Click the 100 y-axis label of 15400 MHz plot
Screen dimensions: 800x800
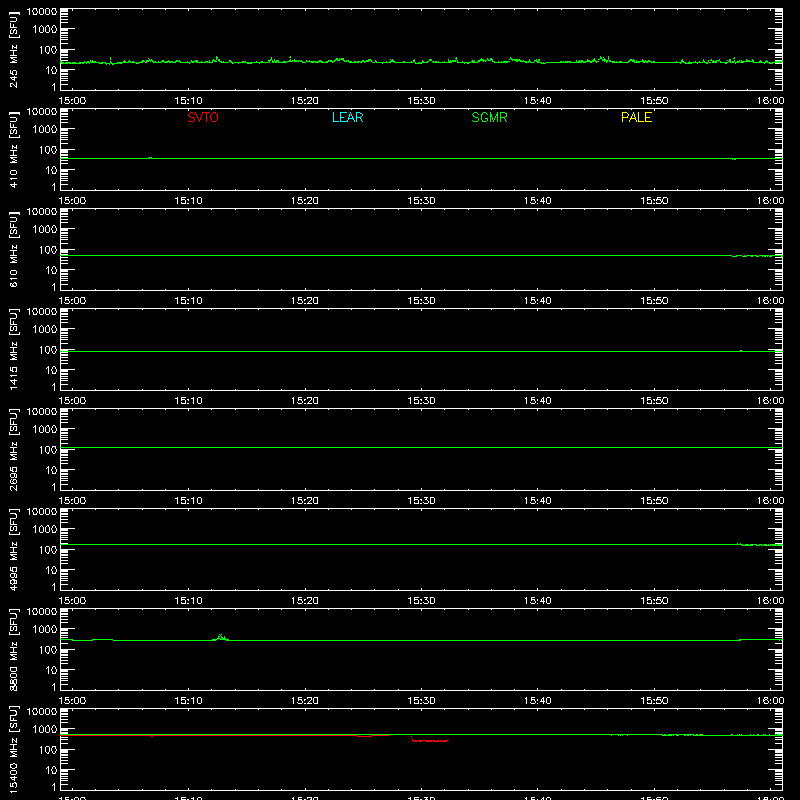pos(48,749)
